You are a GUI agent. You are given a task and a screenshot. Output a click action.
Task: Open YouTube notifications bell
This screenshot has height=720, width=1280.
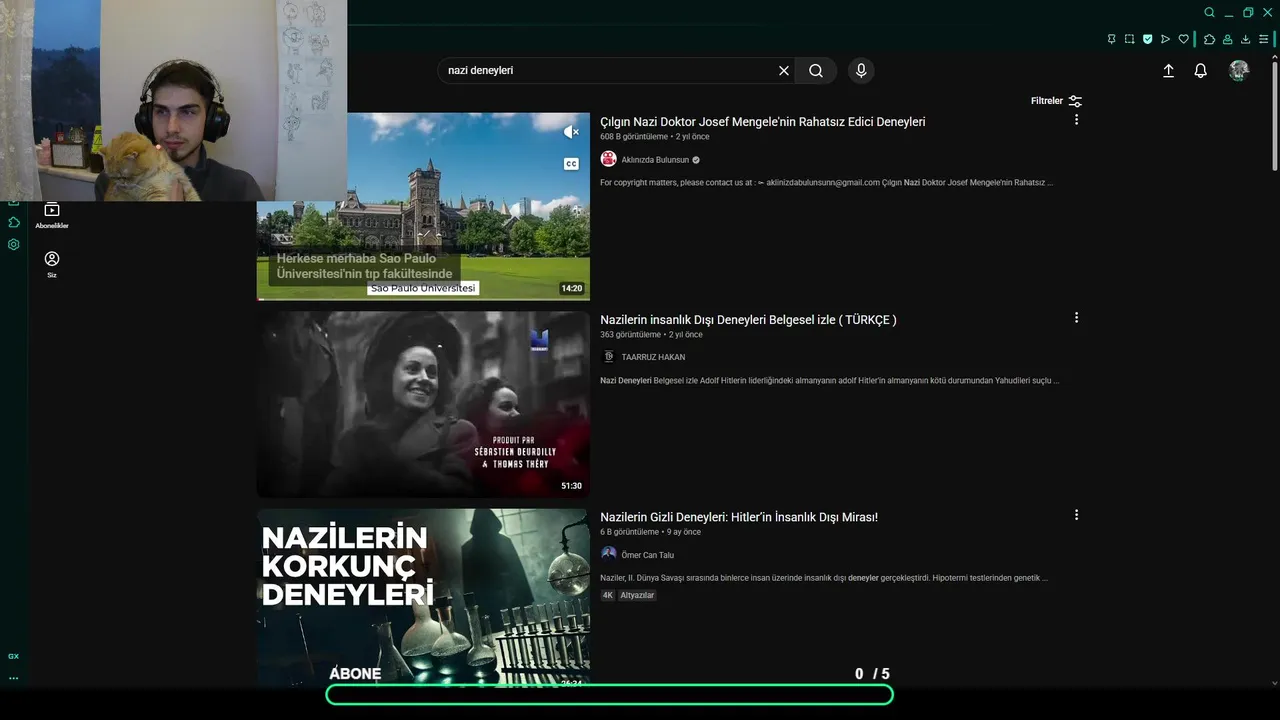tap(1201, 71)
